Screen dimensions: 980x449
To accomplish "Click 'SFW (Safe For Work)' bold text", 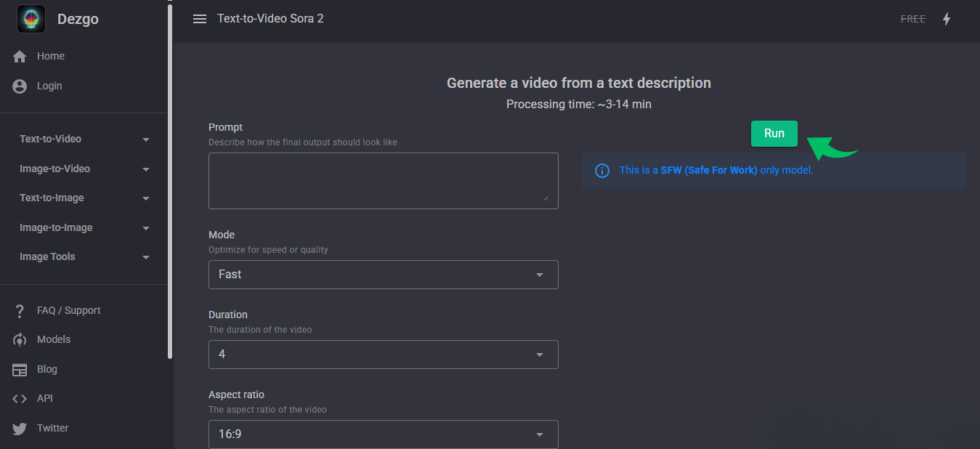I will 709,170.
